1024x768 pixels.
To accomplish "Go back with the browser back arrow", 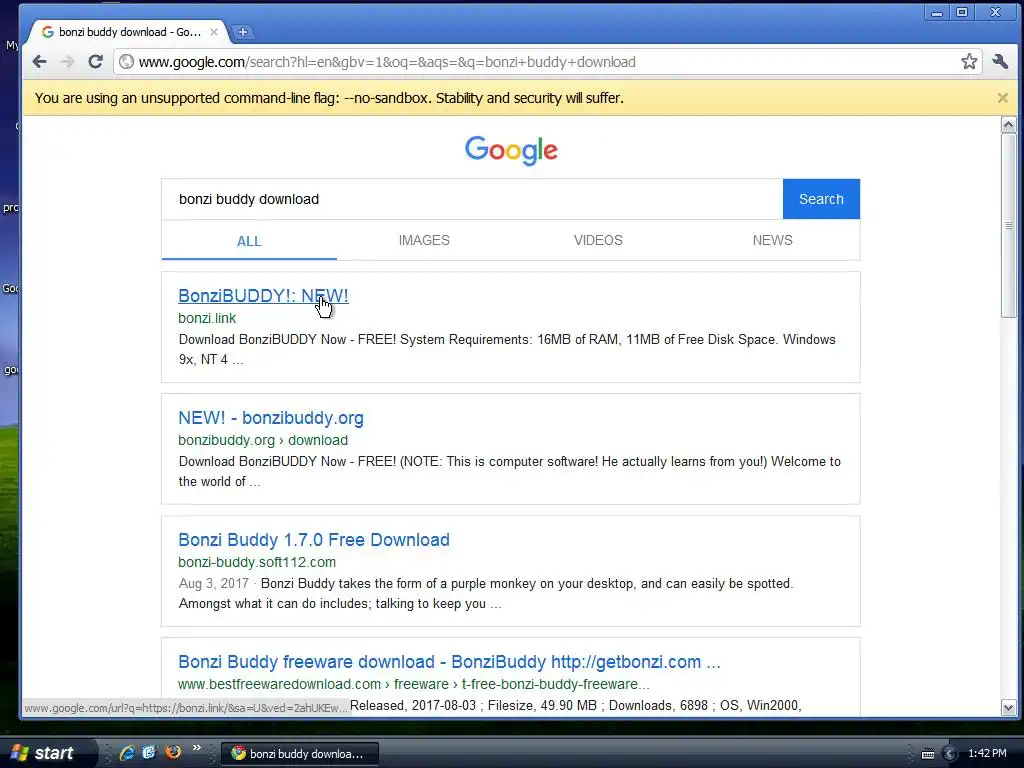I will coord(39,62).
